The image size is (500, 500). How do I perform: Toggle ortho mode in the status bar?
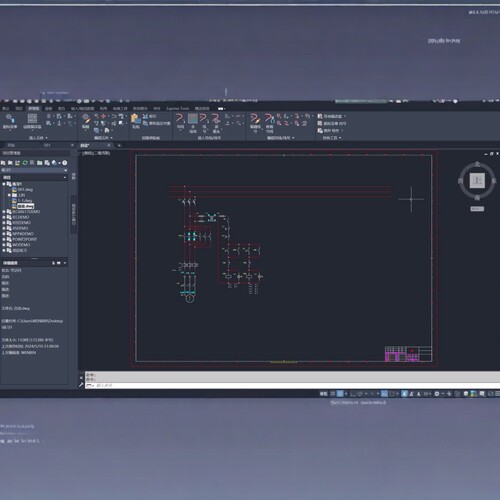click(353, 394)
